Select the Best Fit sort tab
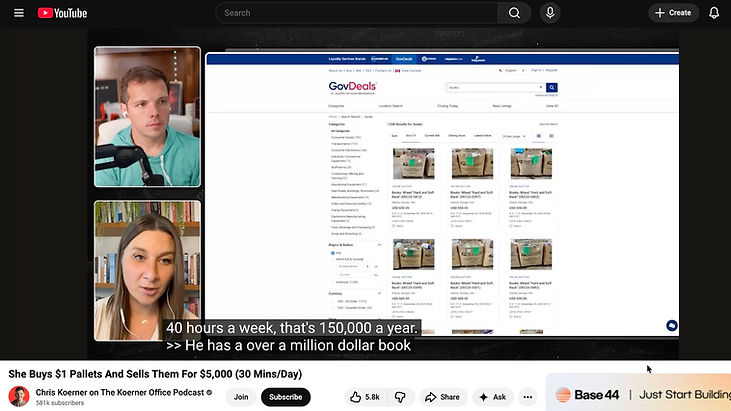The image size is (731, 411). [411, 136]
